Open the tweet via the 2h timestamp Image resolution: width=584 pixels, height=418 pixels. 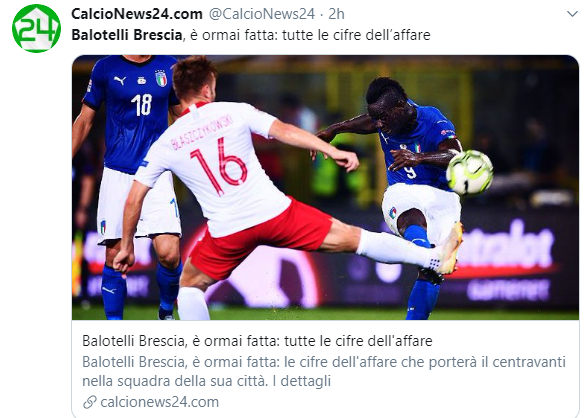click(x=336, y=14)
